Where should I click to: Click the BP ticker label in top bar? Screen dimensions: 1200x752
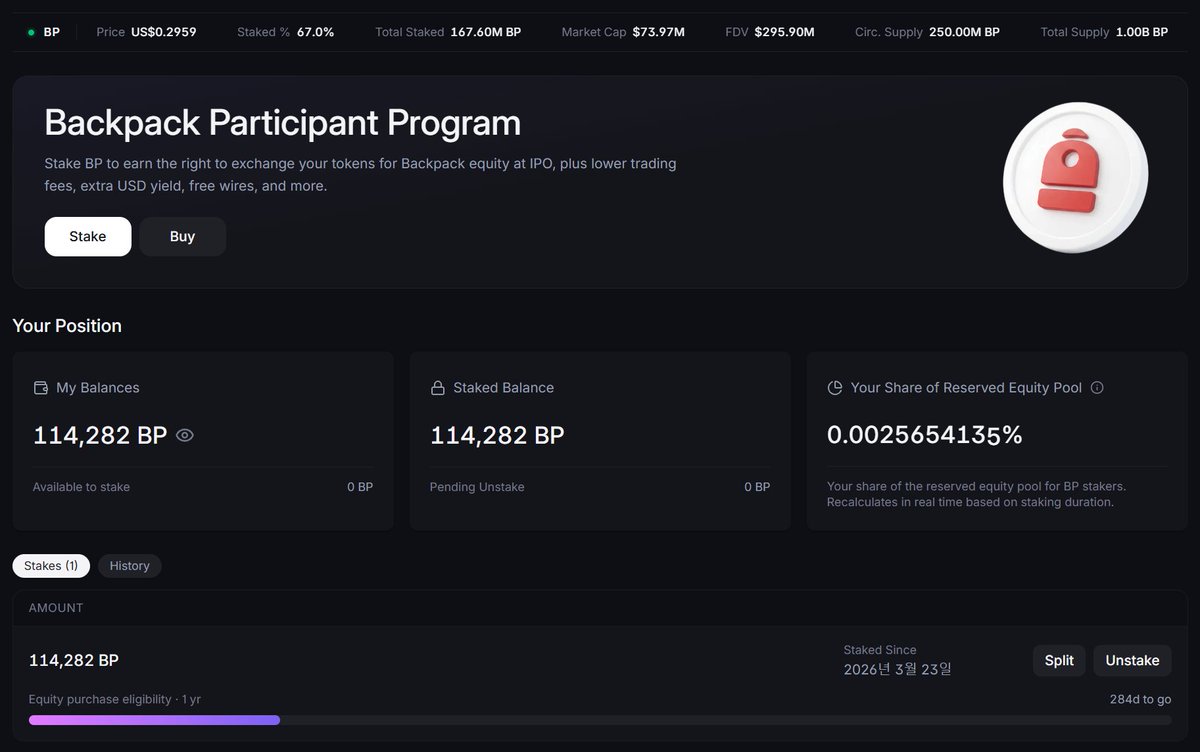(x=52, y=32)
